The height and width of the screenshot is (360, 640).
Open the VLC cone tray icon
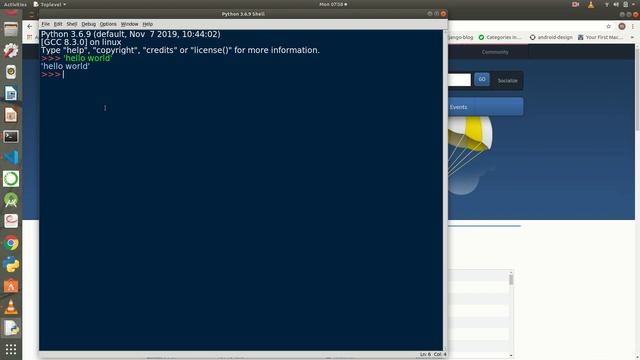591,4
